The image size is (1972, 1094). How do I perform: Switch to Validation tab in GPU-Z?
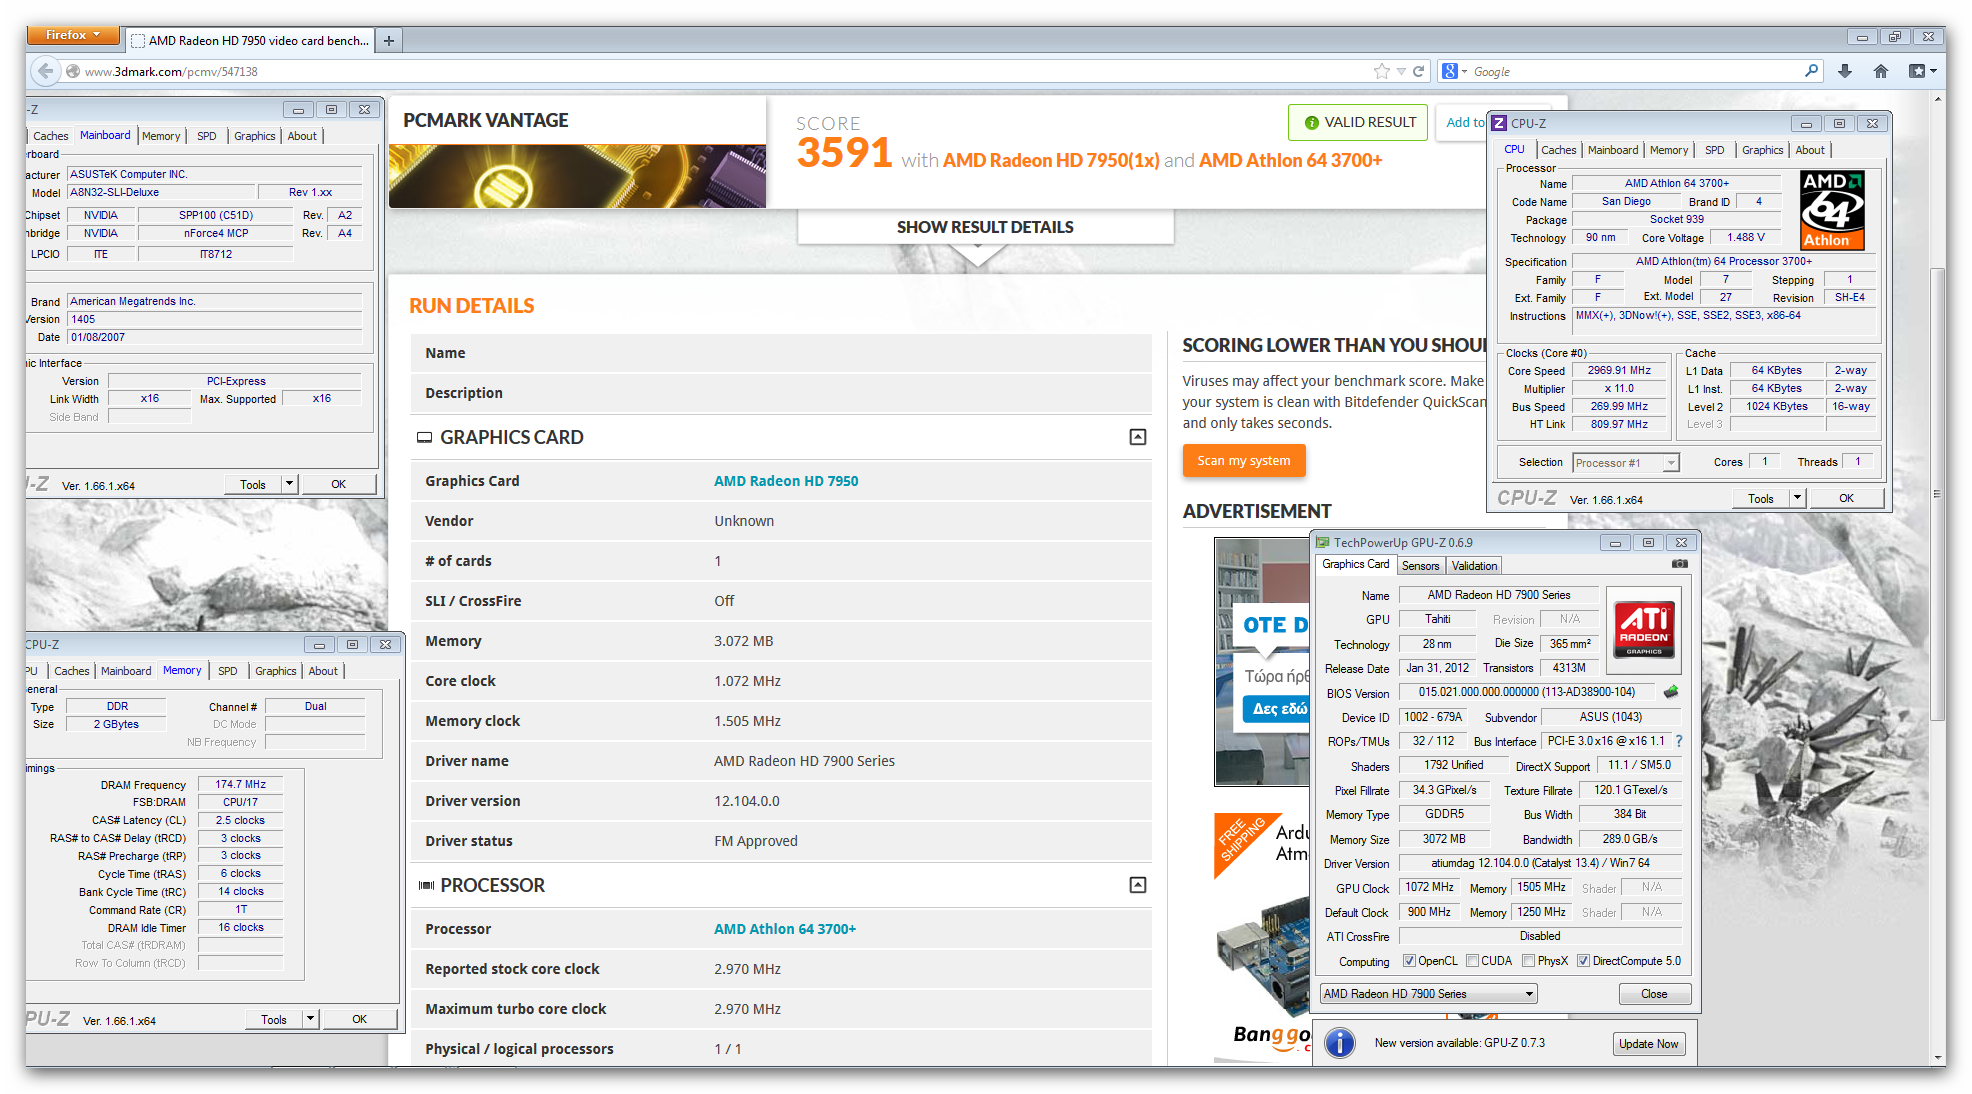tap(1474, 565)
